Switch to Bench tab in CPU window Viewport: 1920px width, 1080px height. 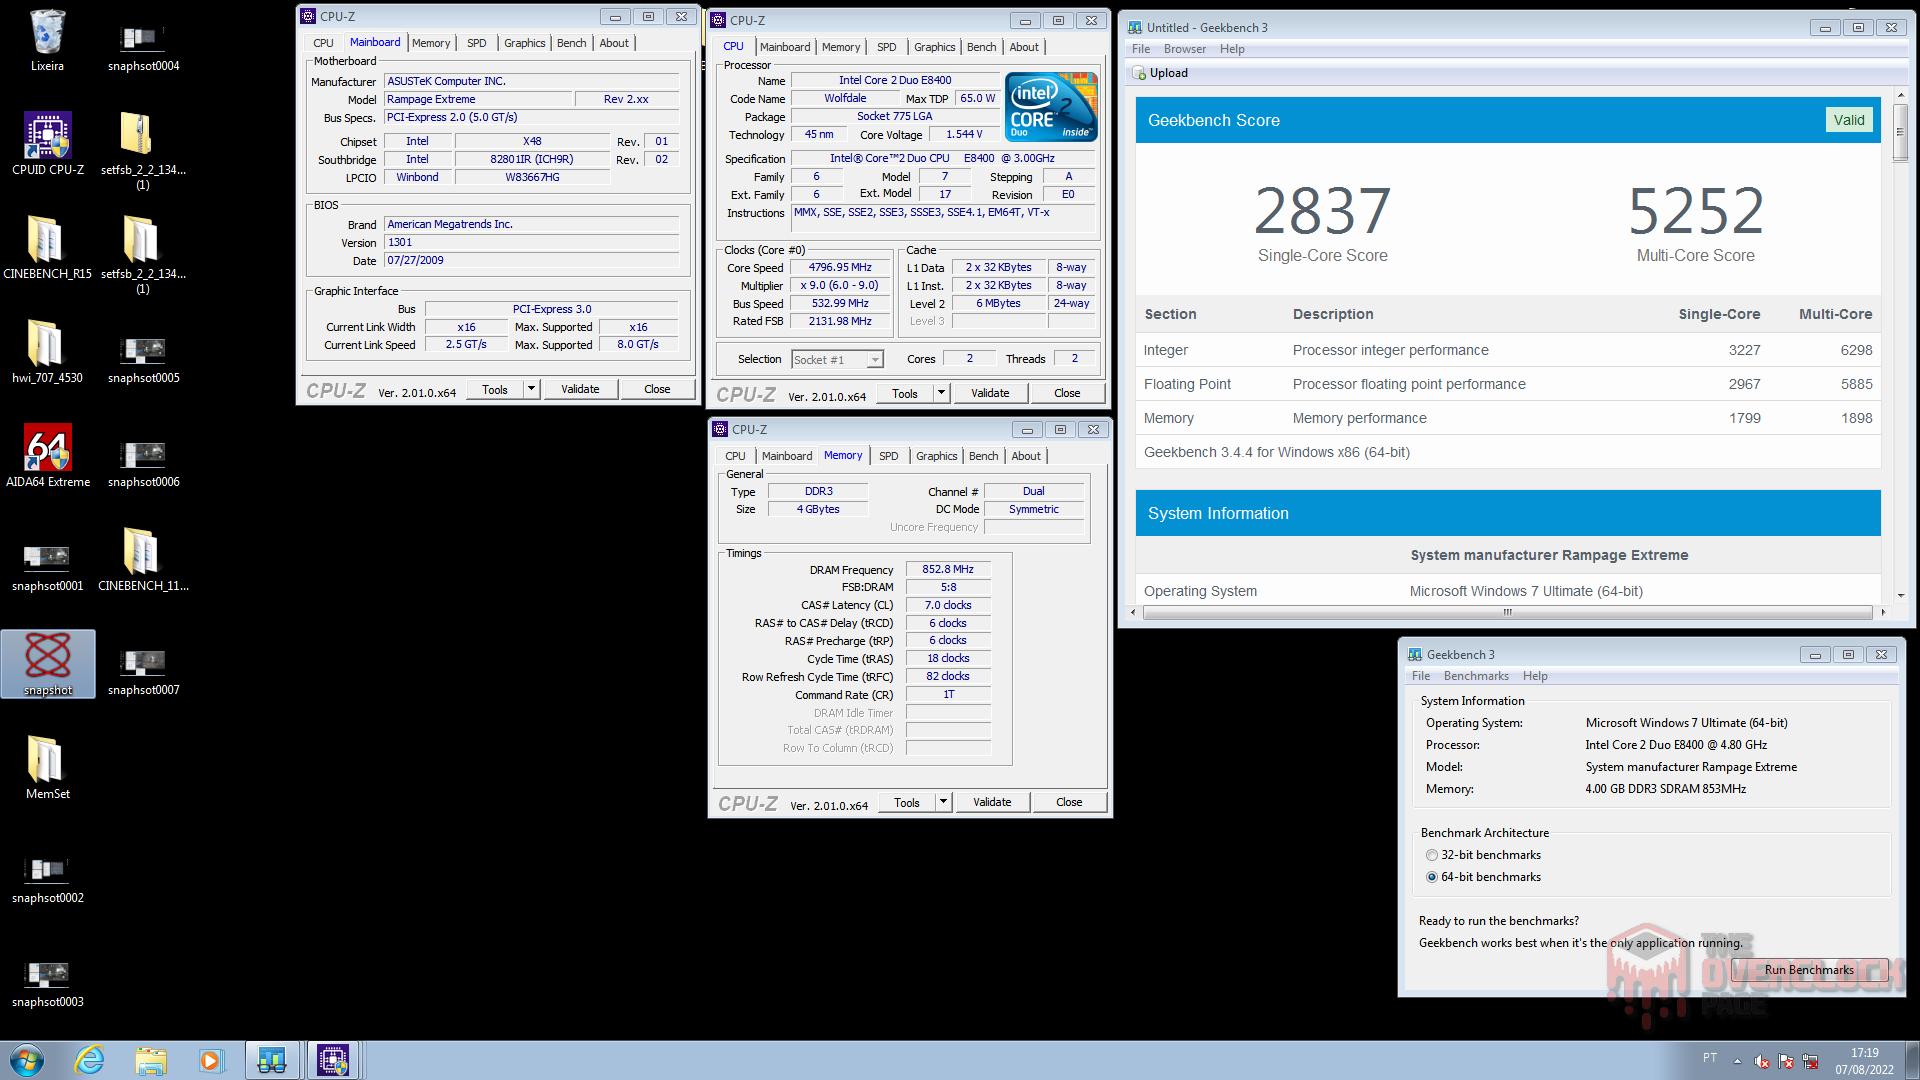pyautogui.click(x=982, y=47)
